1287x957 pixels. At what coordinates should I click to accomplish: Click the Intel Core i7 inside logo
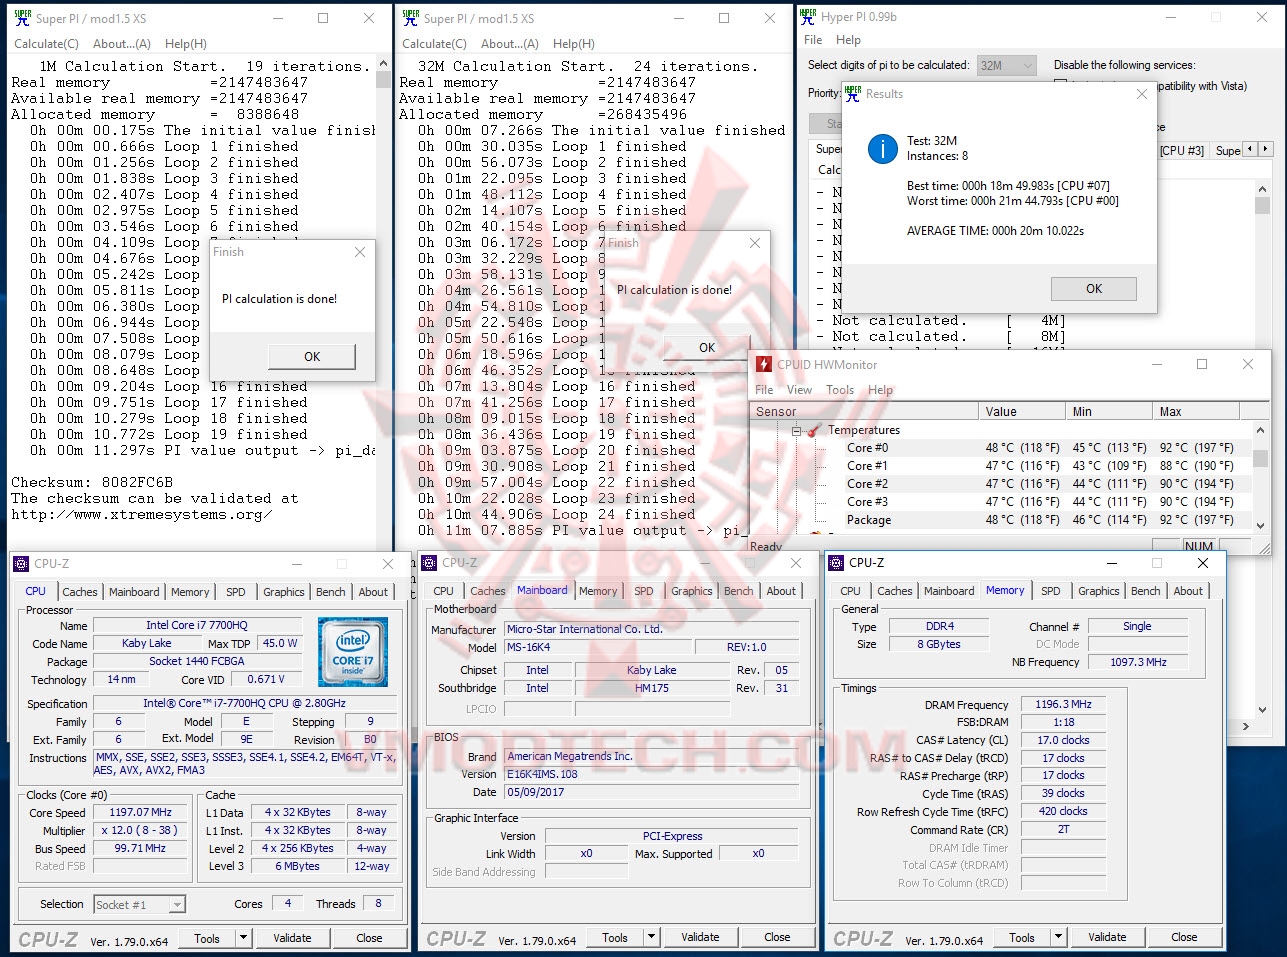tap(353, 652)
